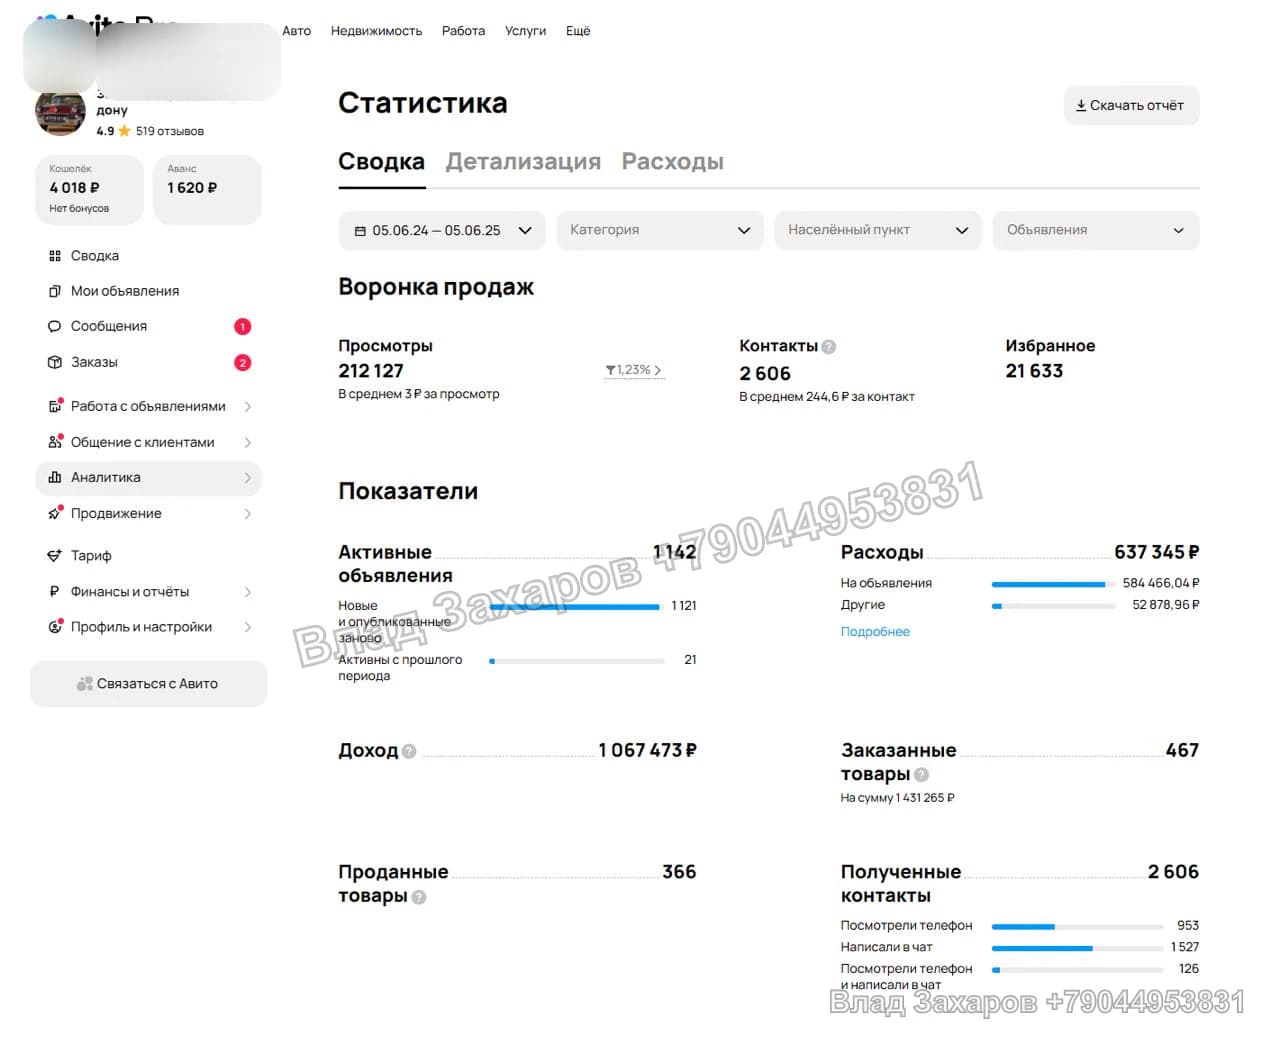This screenshot has width=1280, height=1045.
Task: Click the help icon next to Проданные товары
Action: point(419,897)
